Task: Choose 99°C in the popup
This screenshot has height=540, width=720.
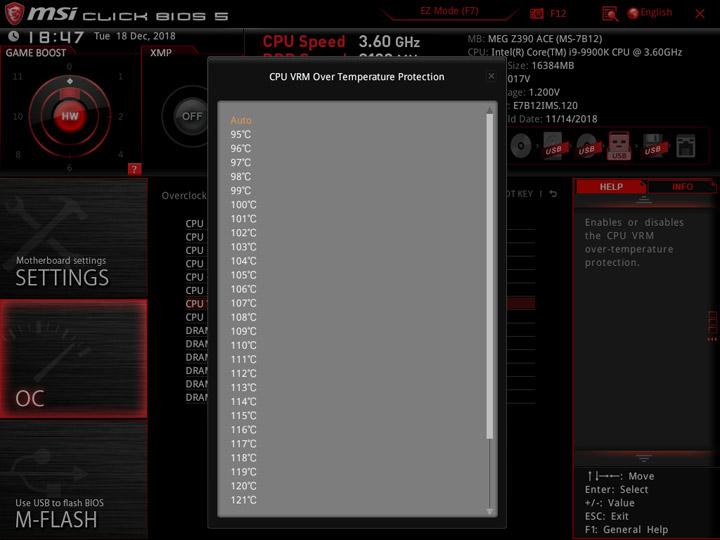Action: click(x=241, y=191)
